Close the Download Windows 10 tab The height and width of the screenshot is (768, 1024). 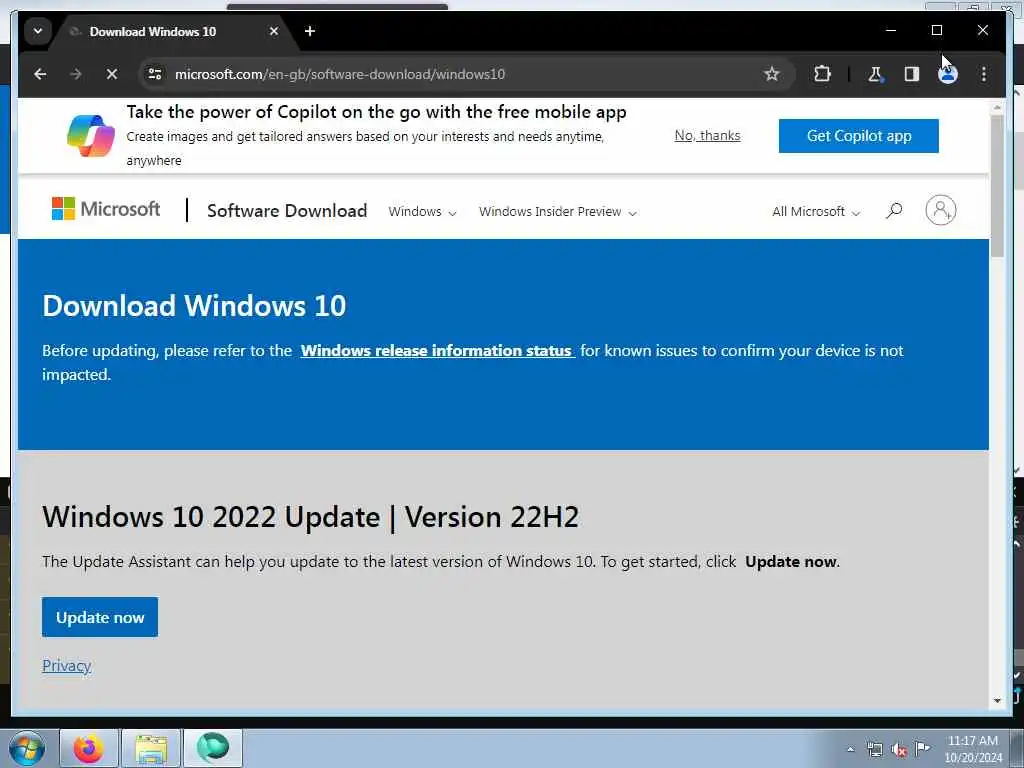(274, 31)
